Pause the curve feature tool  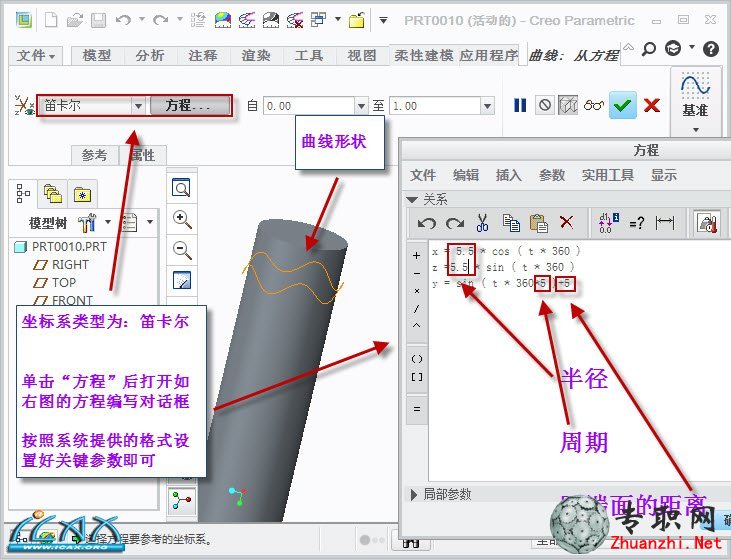click(x=520, y=105)
